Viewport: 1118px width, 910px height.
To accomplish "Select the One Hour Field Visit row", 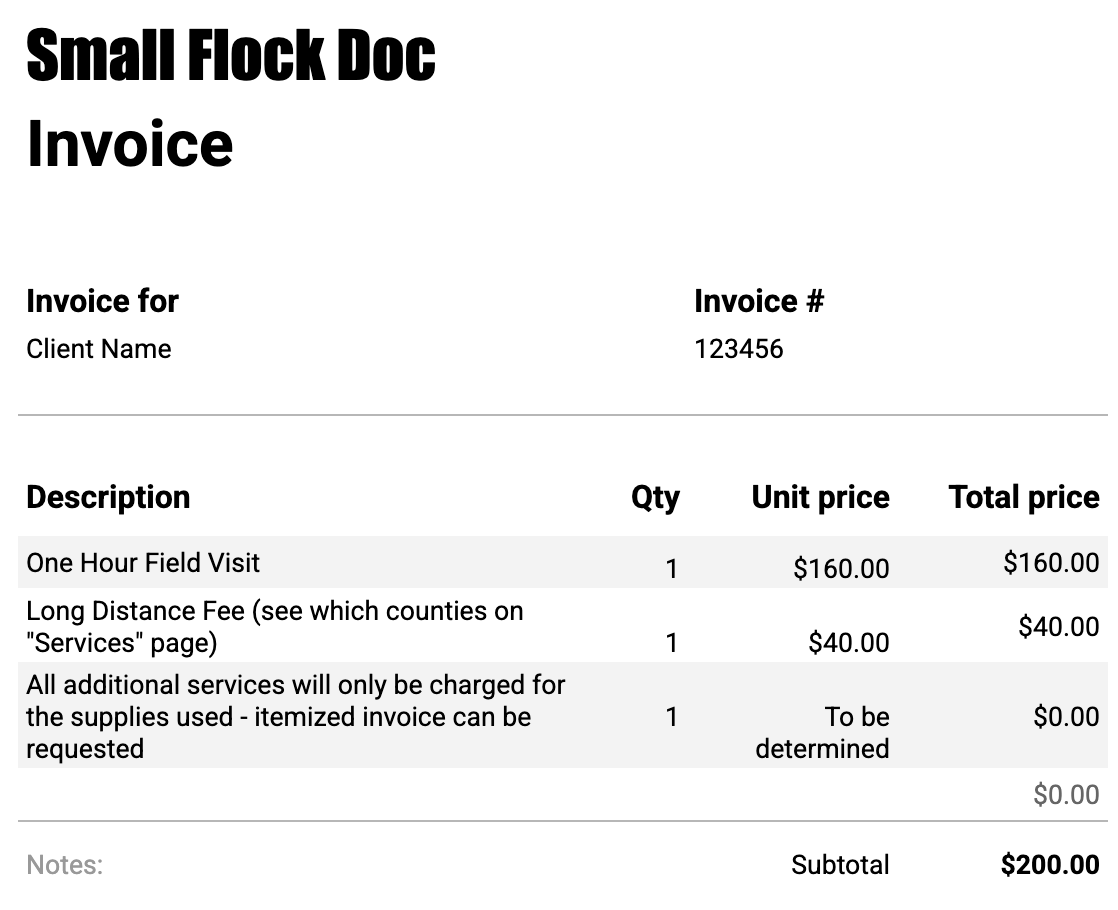I will pos(563,563).
